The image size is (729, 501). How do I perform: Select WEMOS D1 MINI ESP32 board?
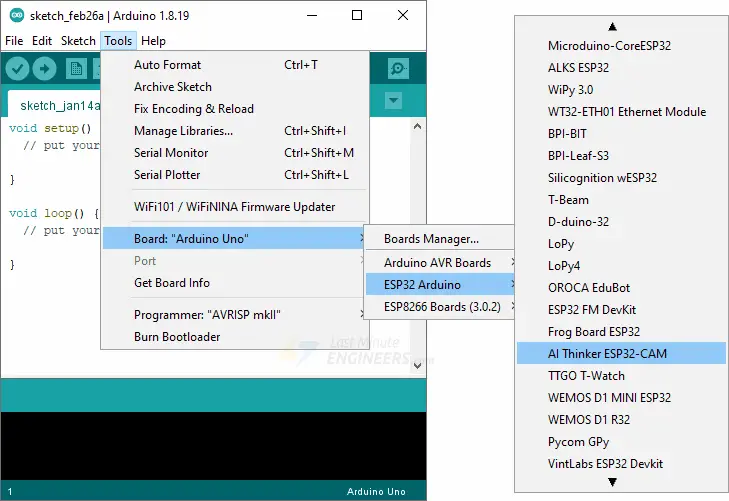[621, 397]
